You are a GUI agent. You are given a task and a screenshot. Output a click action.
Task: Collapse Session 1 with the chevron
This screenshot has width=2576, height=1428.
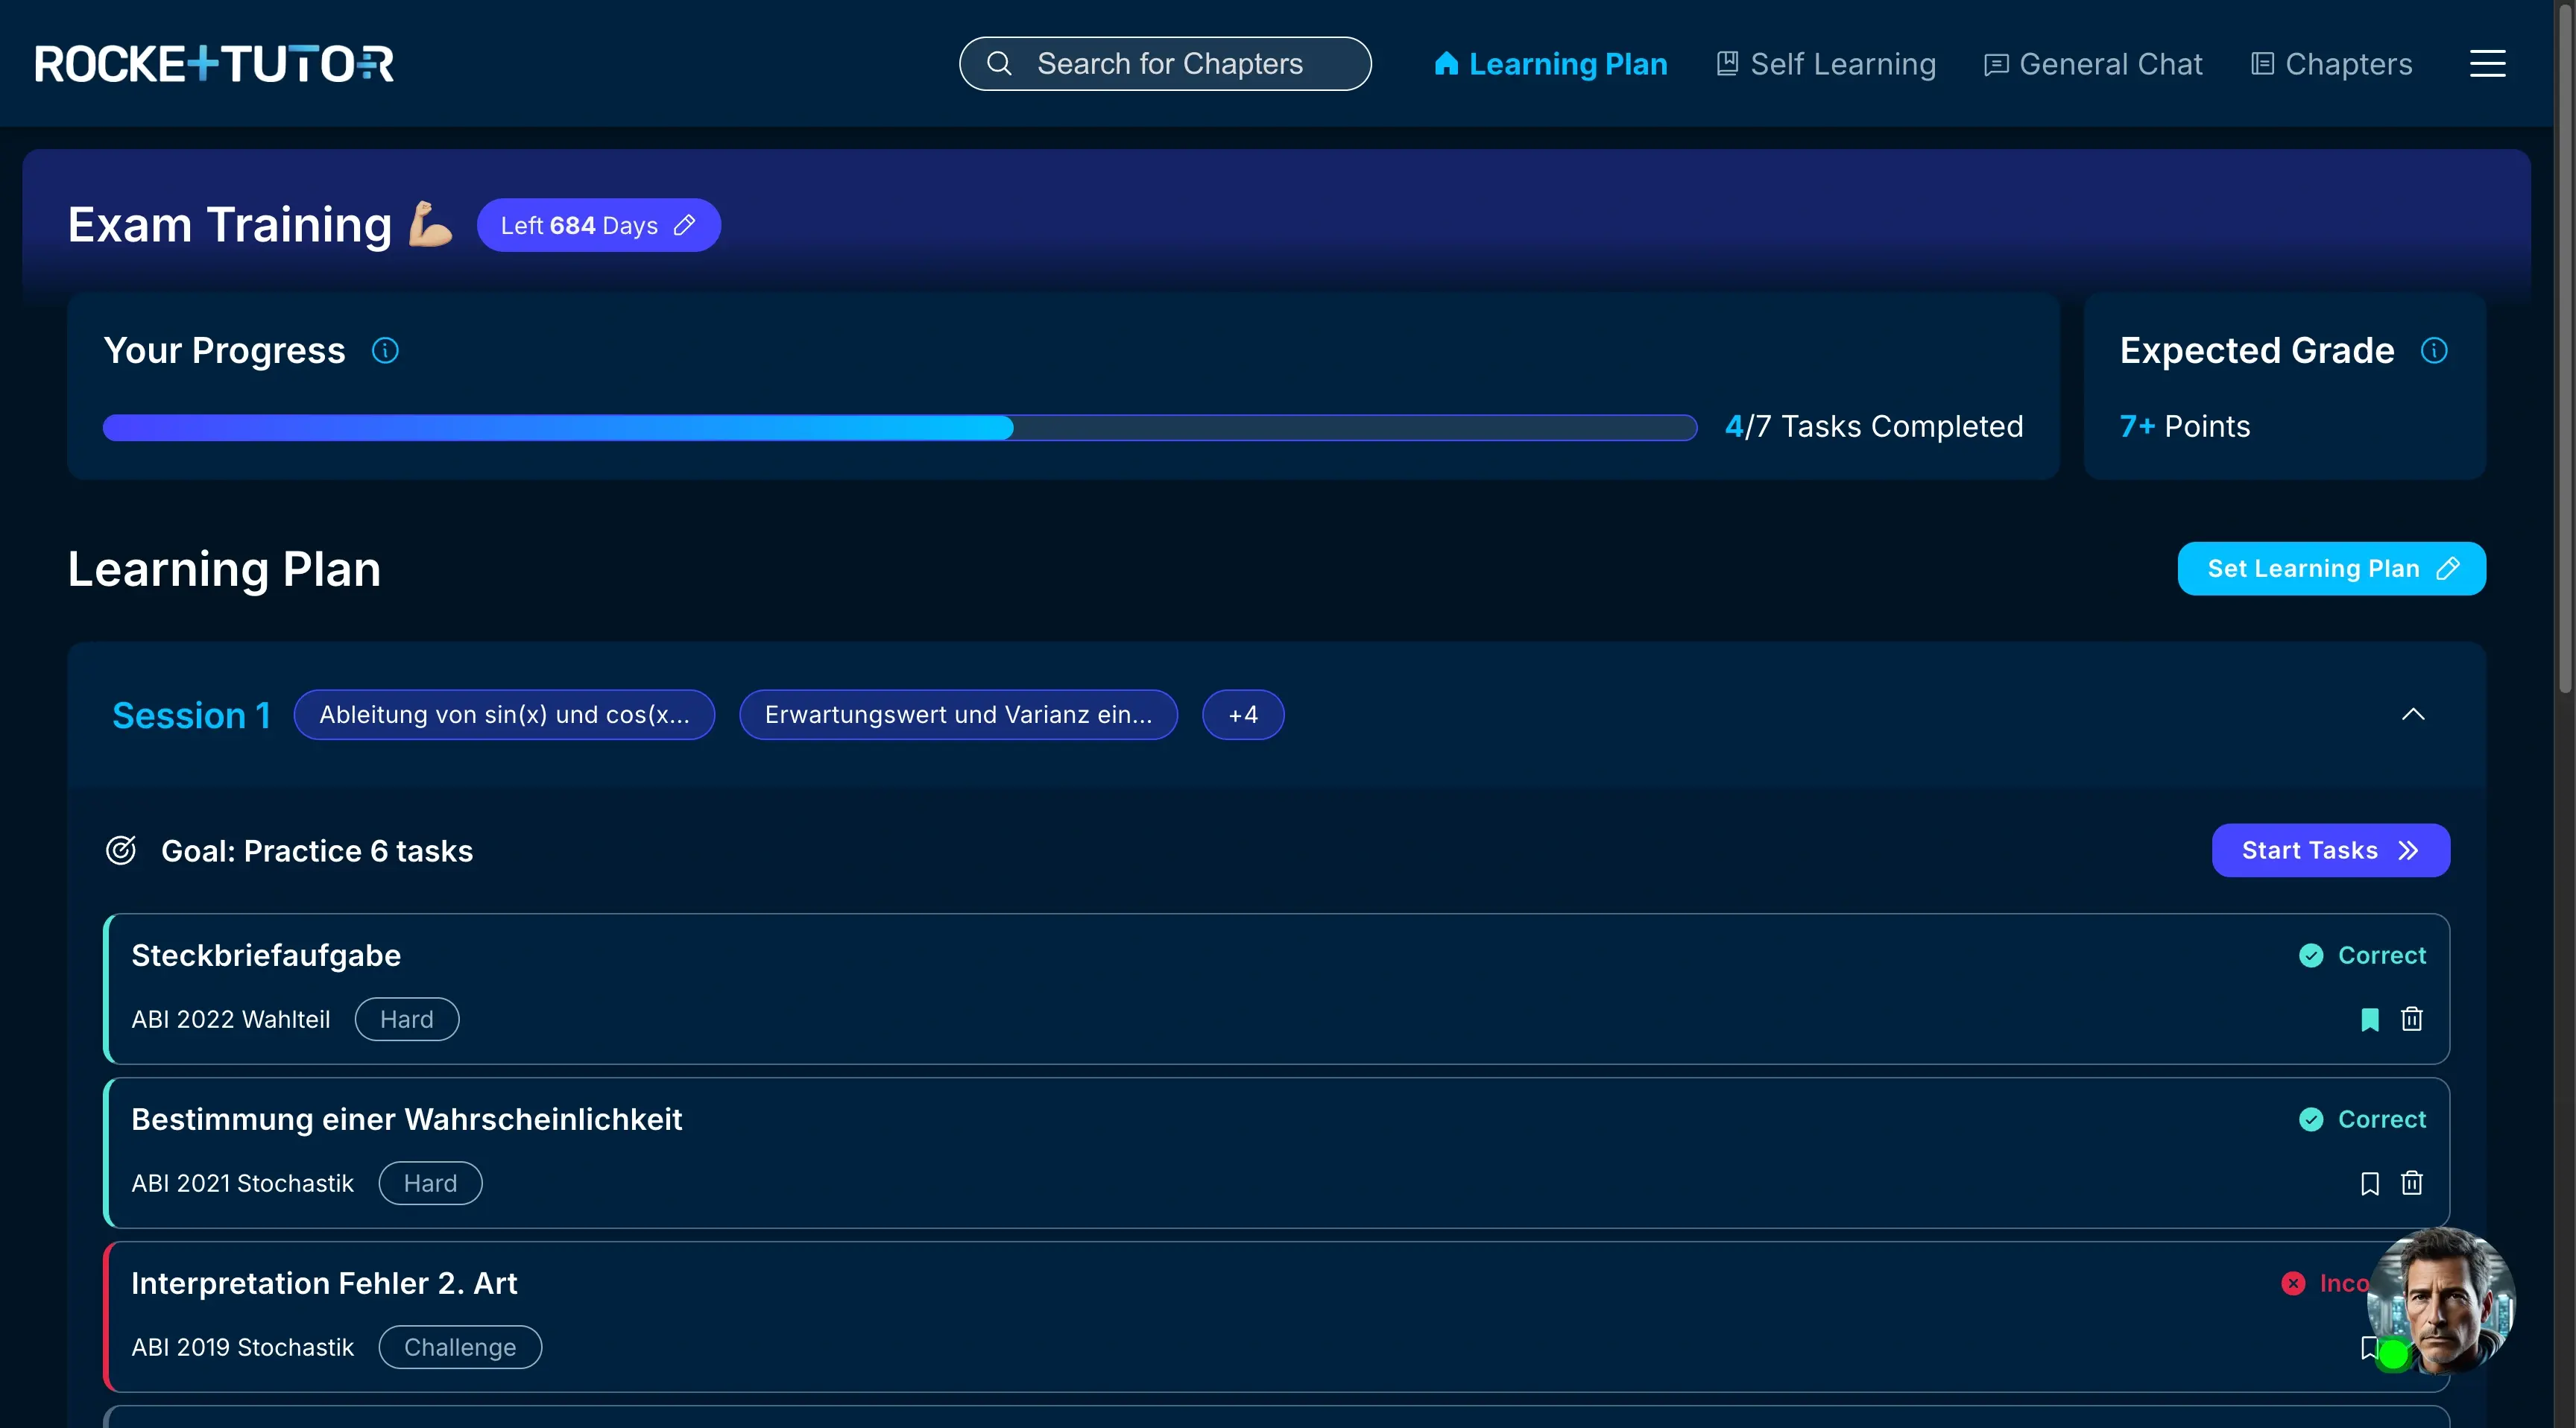2413,714
